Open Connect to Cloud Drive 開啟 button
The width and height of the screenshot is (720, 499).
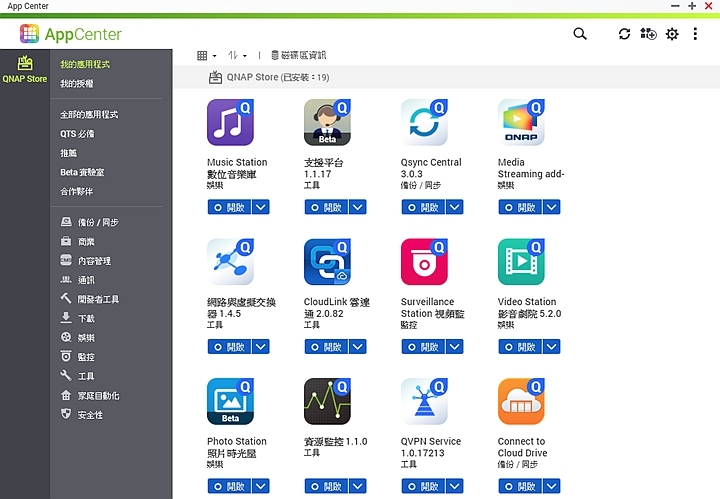coord(520,486)
